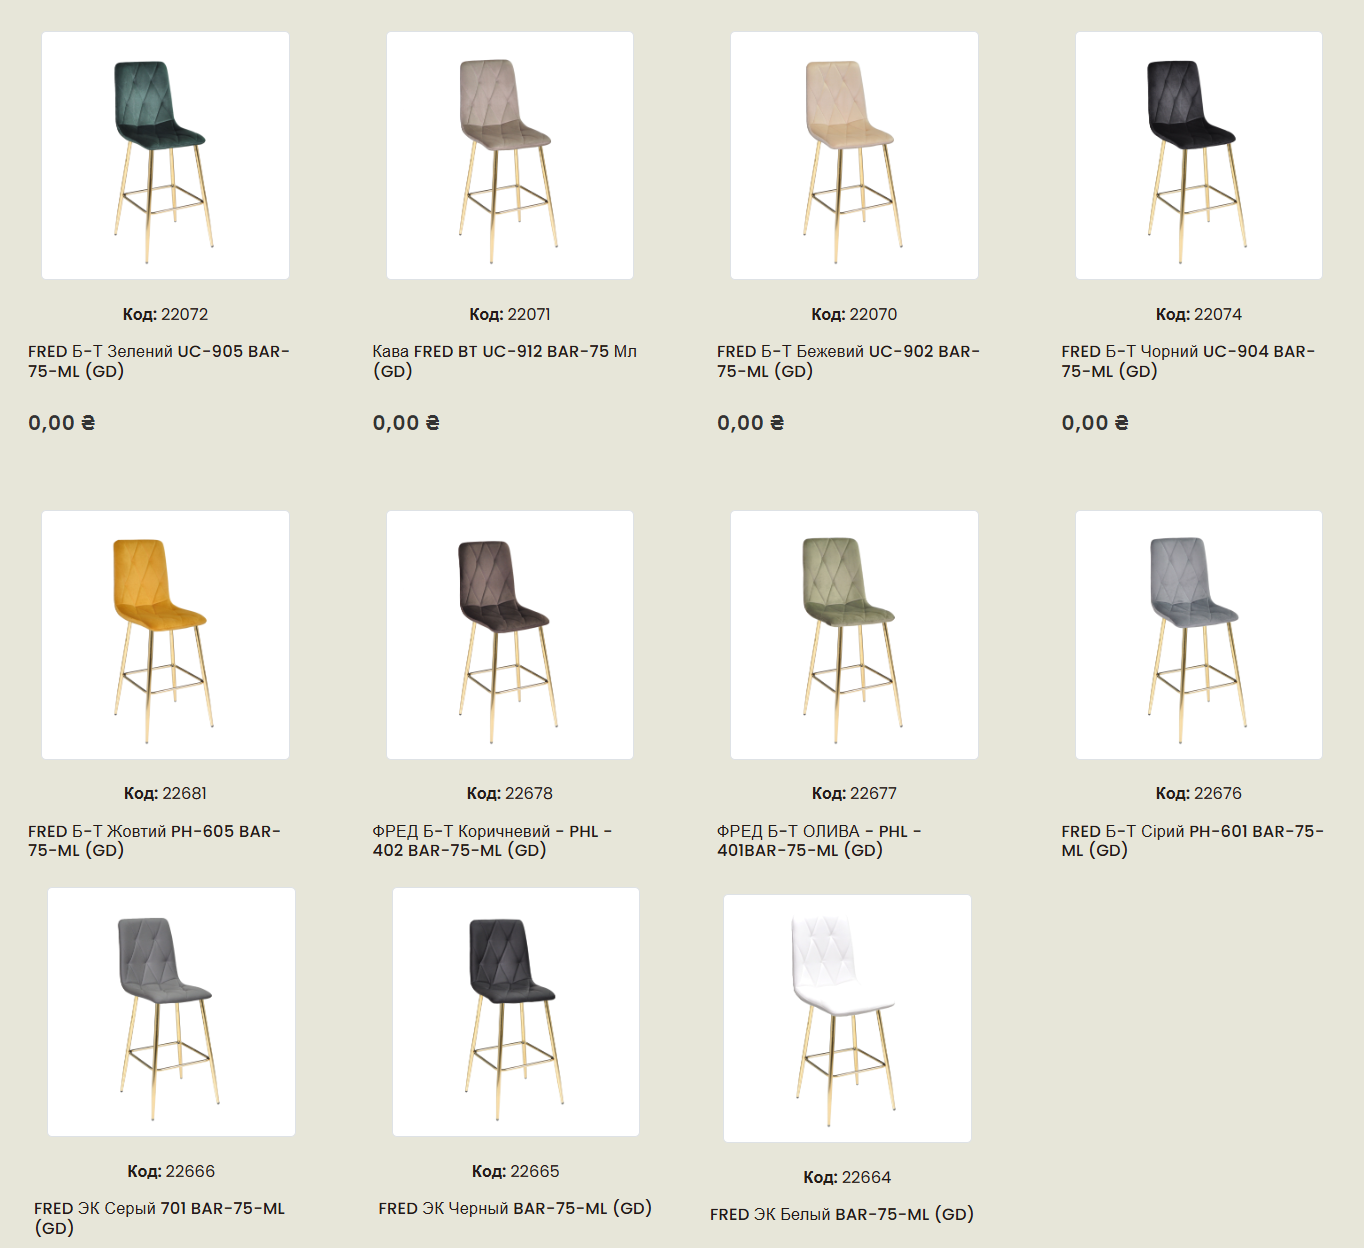Open ФРЕД Б-Т Коричневий PHL-402 link
1364x1248 pixels.
pos(493,841)
